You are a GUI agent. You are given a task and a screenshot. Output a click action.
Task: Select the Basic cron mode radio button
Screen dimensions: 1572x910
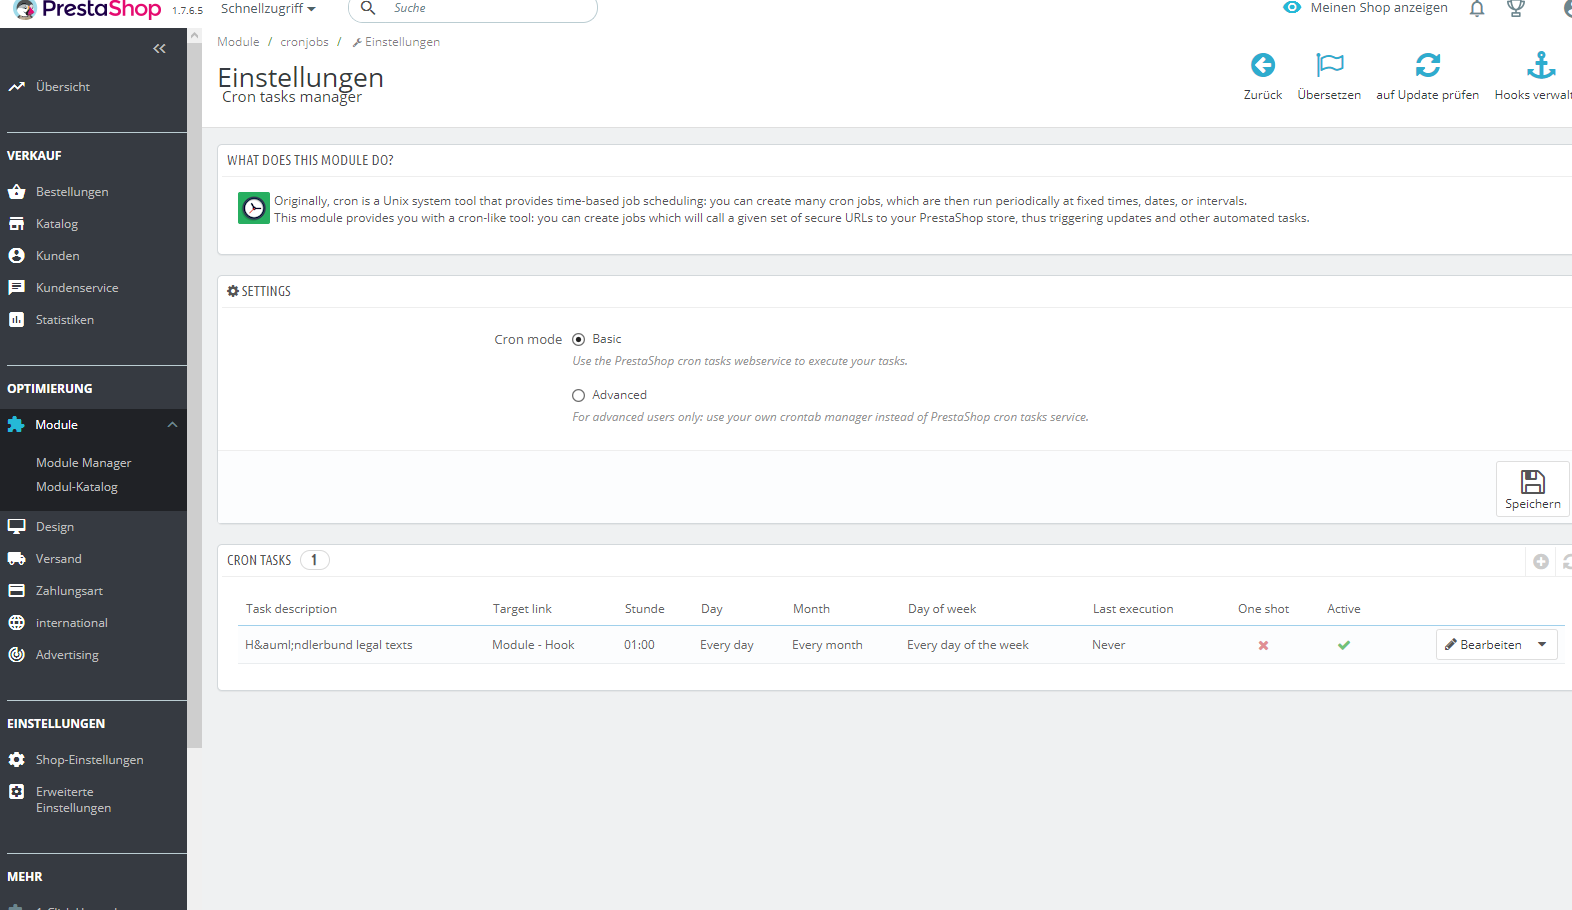tap(578, 340)
